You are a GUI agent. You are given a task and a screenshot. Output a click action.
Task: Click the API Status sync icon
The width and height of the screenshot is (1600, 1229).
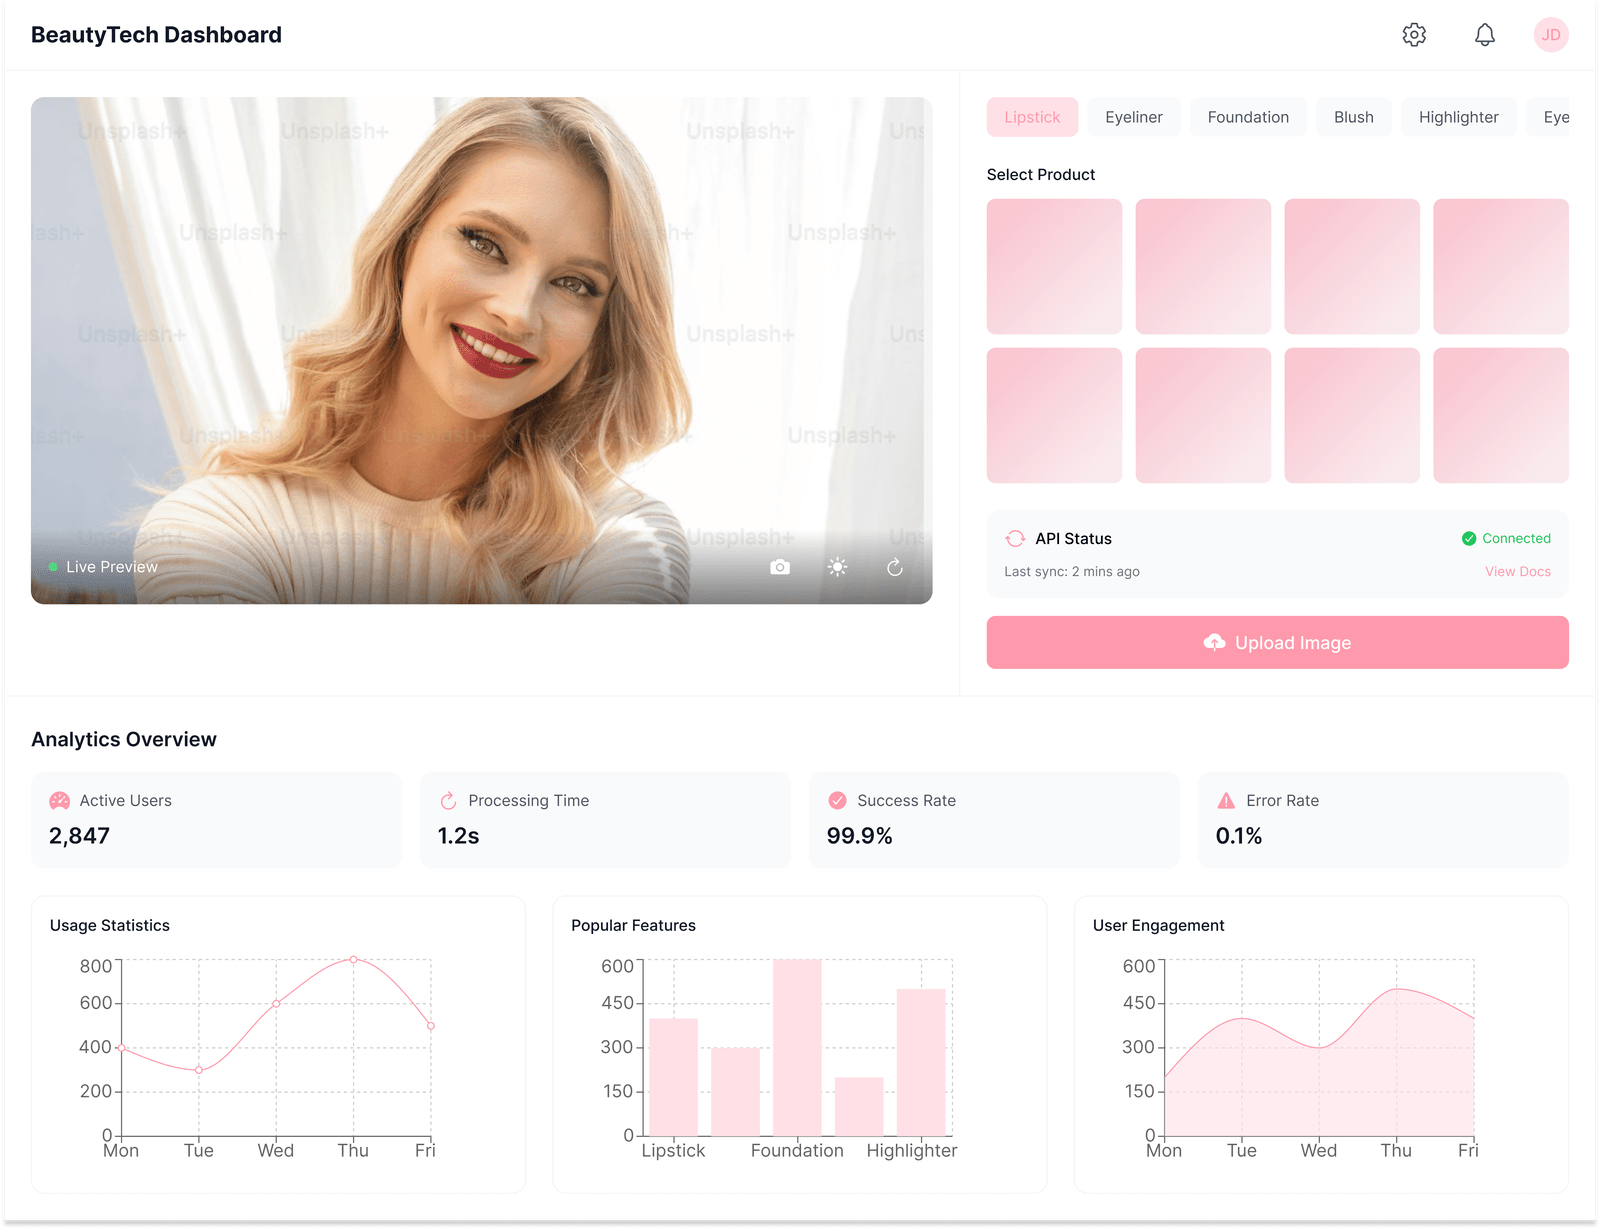point(1015,538)
